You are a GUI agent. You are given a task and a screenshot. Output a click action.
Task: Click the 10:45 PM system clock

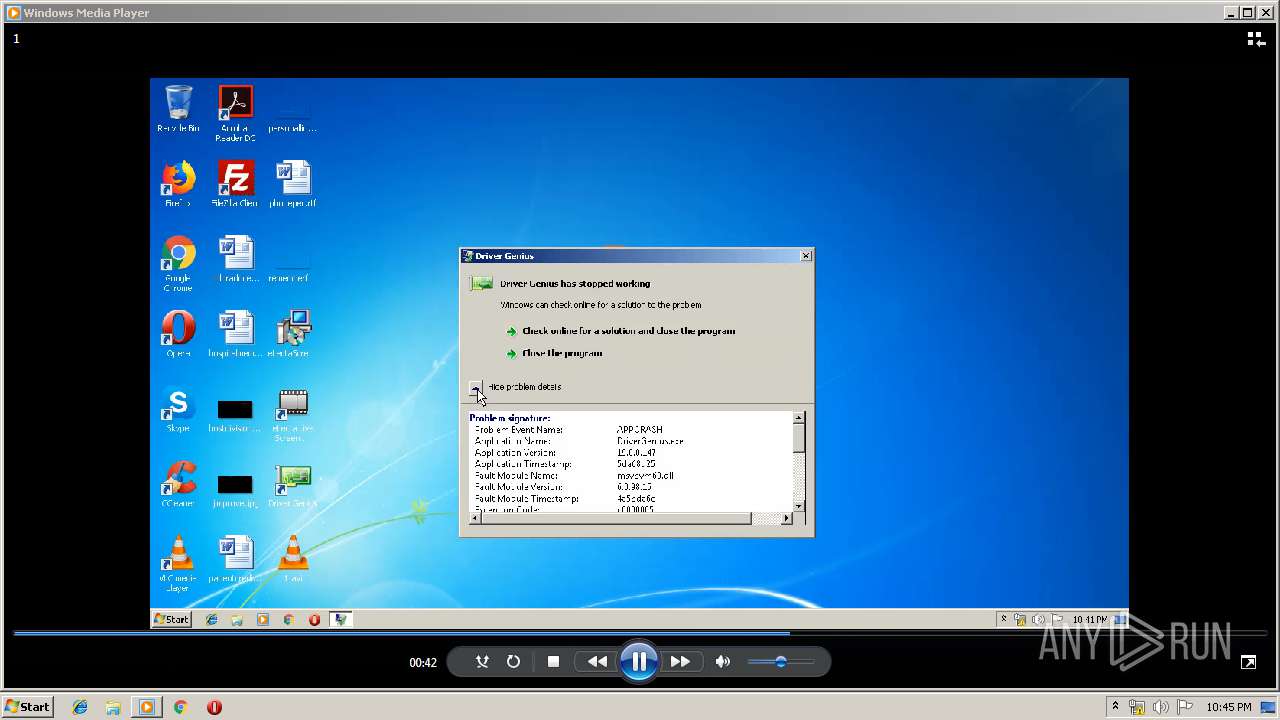tap(1228, 707)
